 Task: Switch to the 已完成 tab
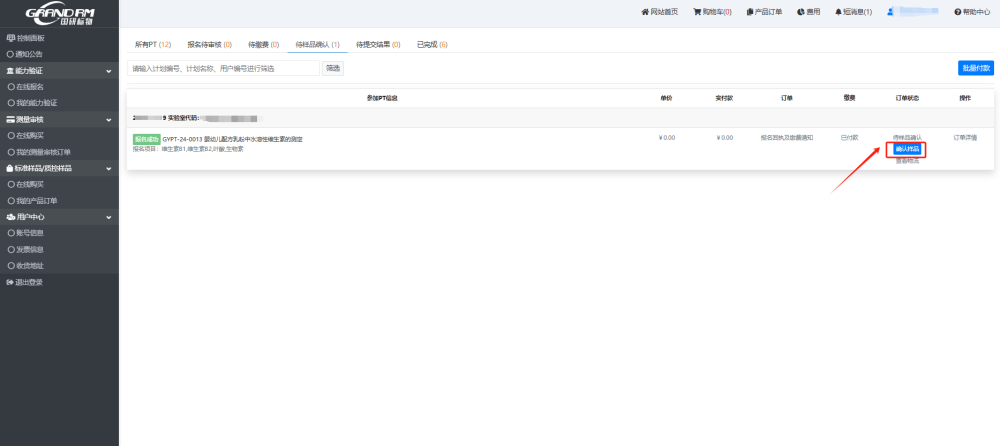pyautogui.click(x=432, y=45)
